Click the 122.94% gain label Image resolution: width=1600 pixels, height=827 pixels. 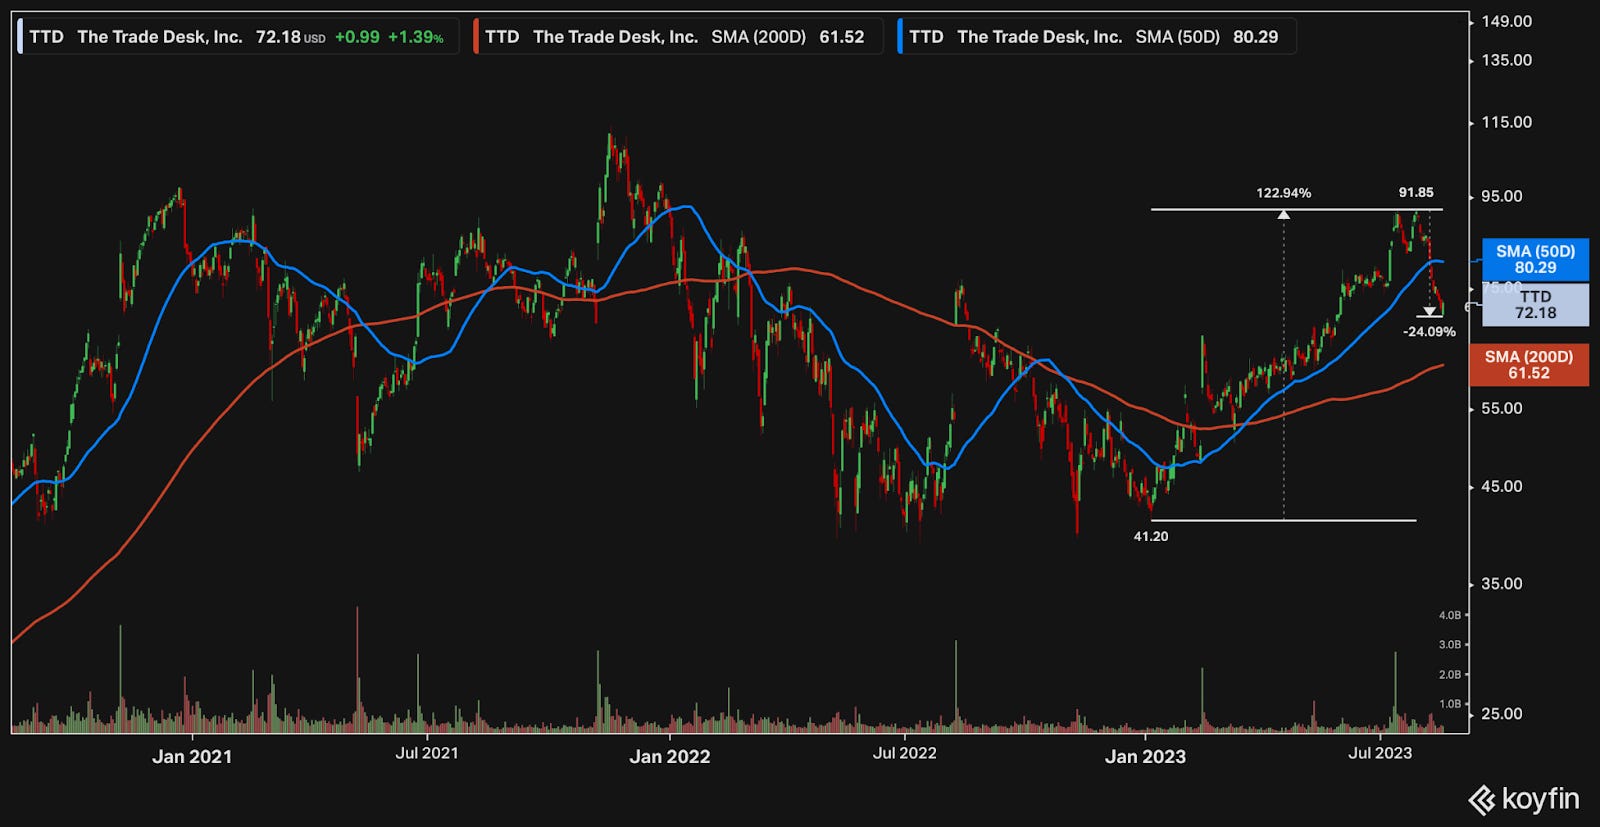1283,193
